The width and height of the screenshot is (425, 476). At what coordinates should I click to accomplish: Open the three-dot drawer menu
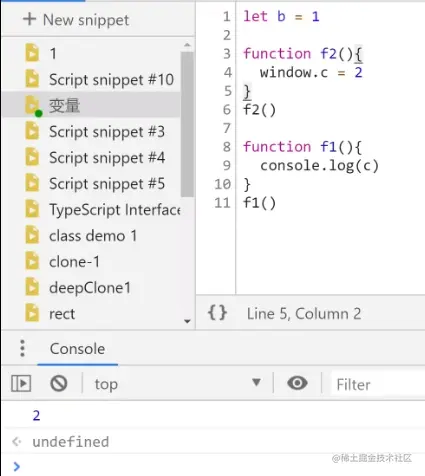point(22,348)
